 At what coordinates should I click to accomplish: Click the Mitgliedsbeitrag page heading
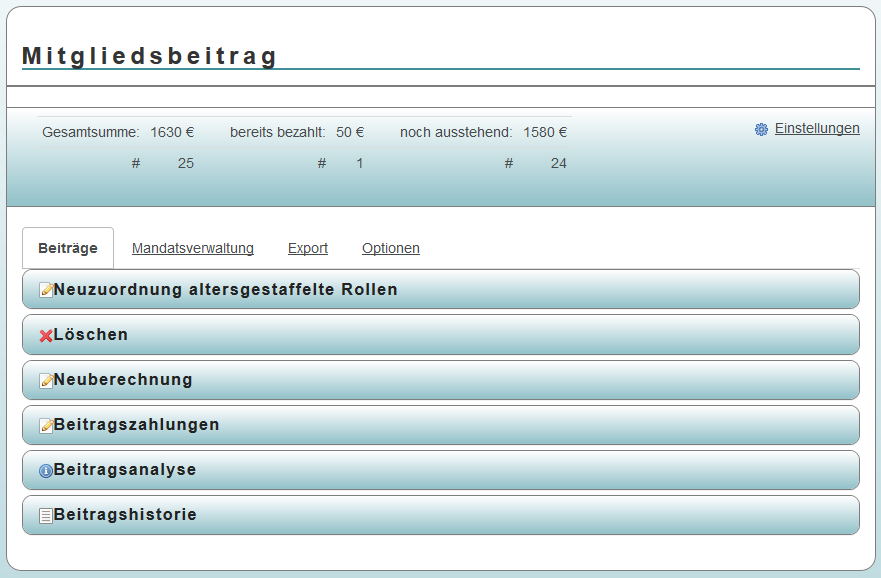click(x=150, y=56)
